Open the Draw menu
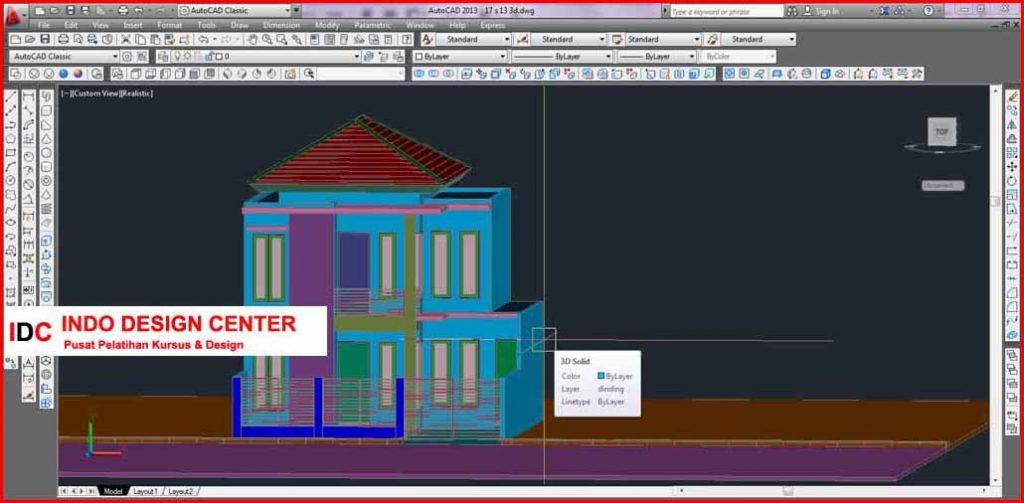This screenshot has height=503, width=1024. coord(239,25)
